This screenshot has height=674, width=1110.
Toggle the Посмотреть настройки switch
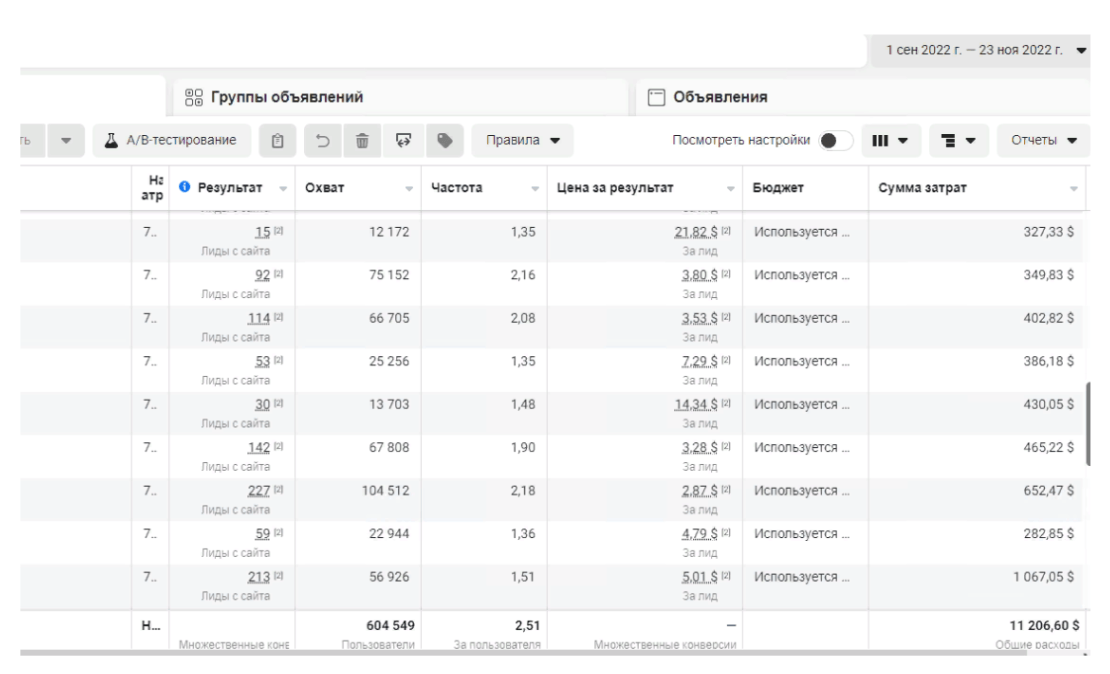835,140
